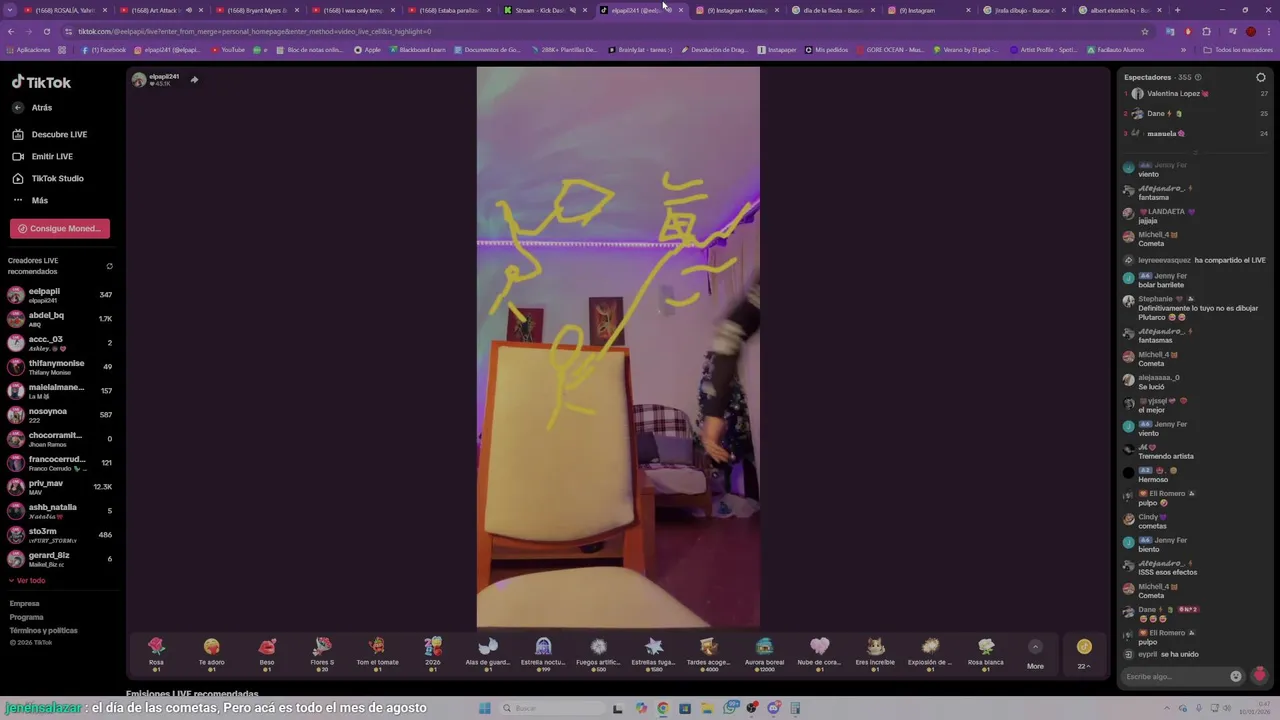Open the coin balance dropdown showing 22
Screen dimensions: 1280x720
1083,655
